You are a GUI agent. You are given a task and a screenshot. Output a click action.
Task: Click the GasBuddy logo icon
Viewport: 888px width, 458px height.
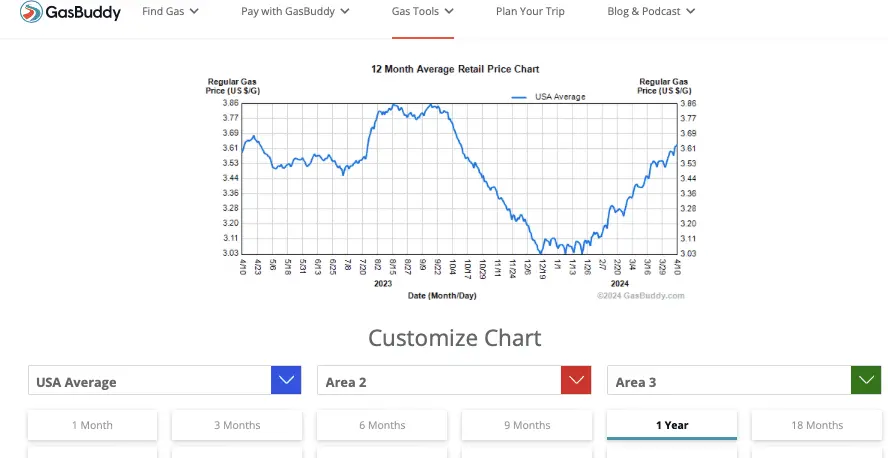pyautogui.click(x=33, y=12)
